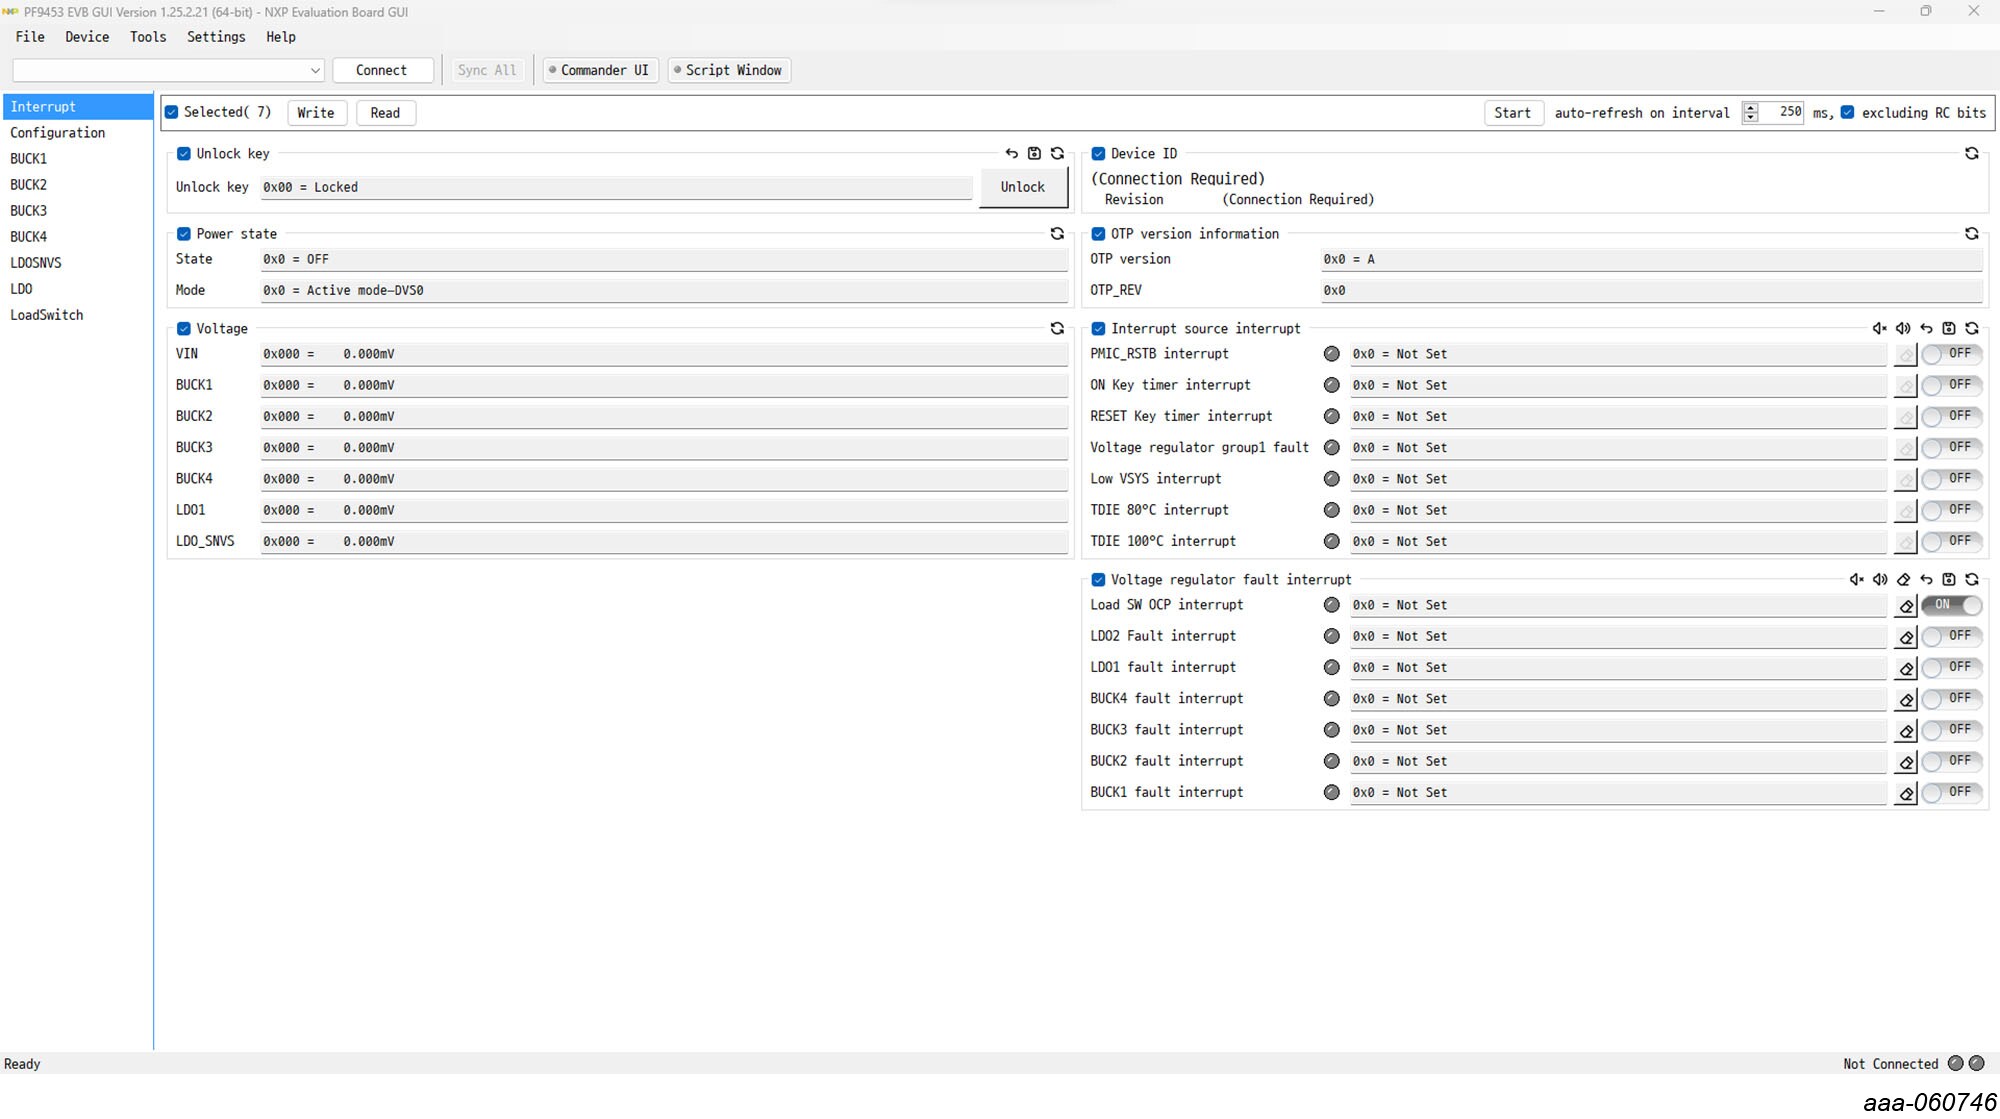Click the undo icon in Unlock key panel

click(x=1010, y=153)
